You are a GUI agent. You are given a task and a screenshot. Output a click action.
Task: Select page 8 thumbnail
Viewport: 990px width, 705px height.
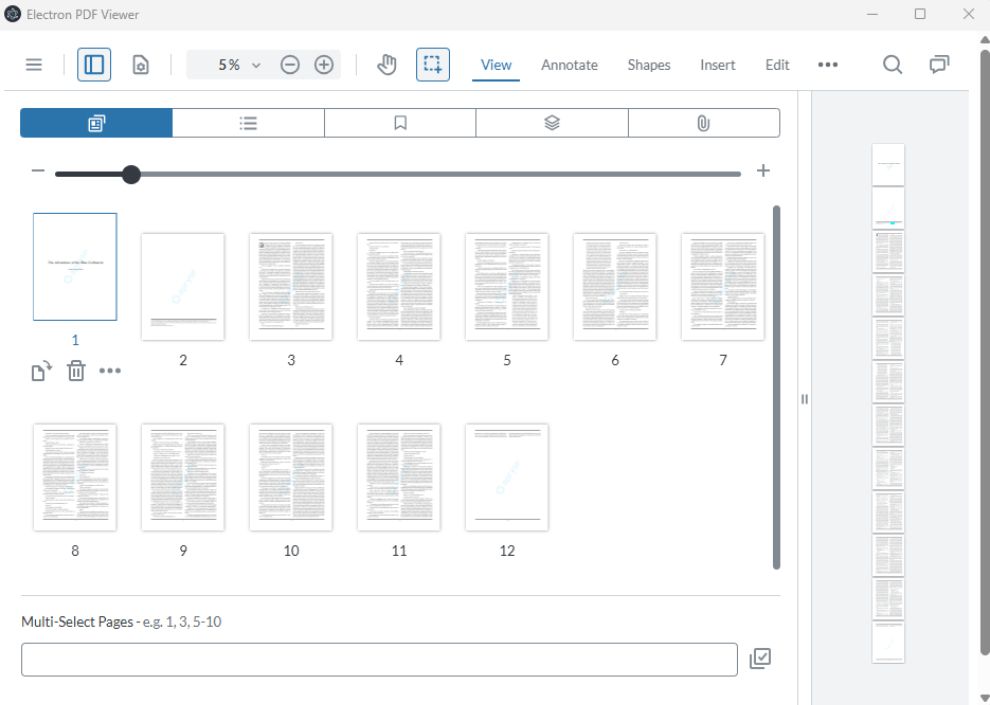(75, 477)
